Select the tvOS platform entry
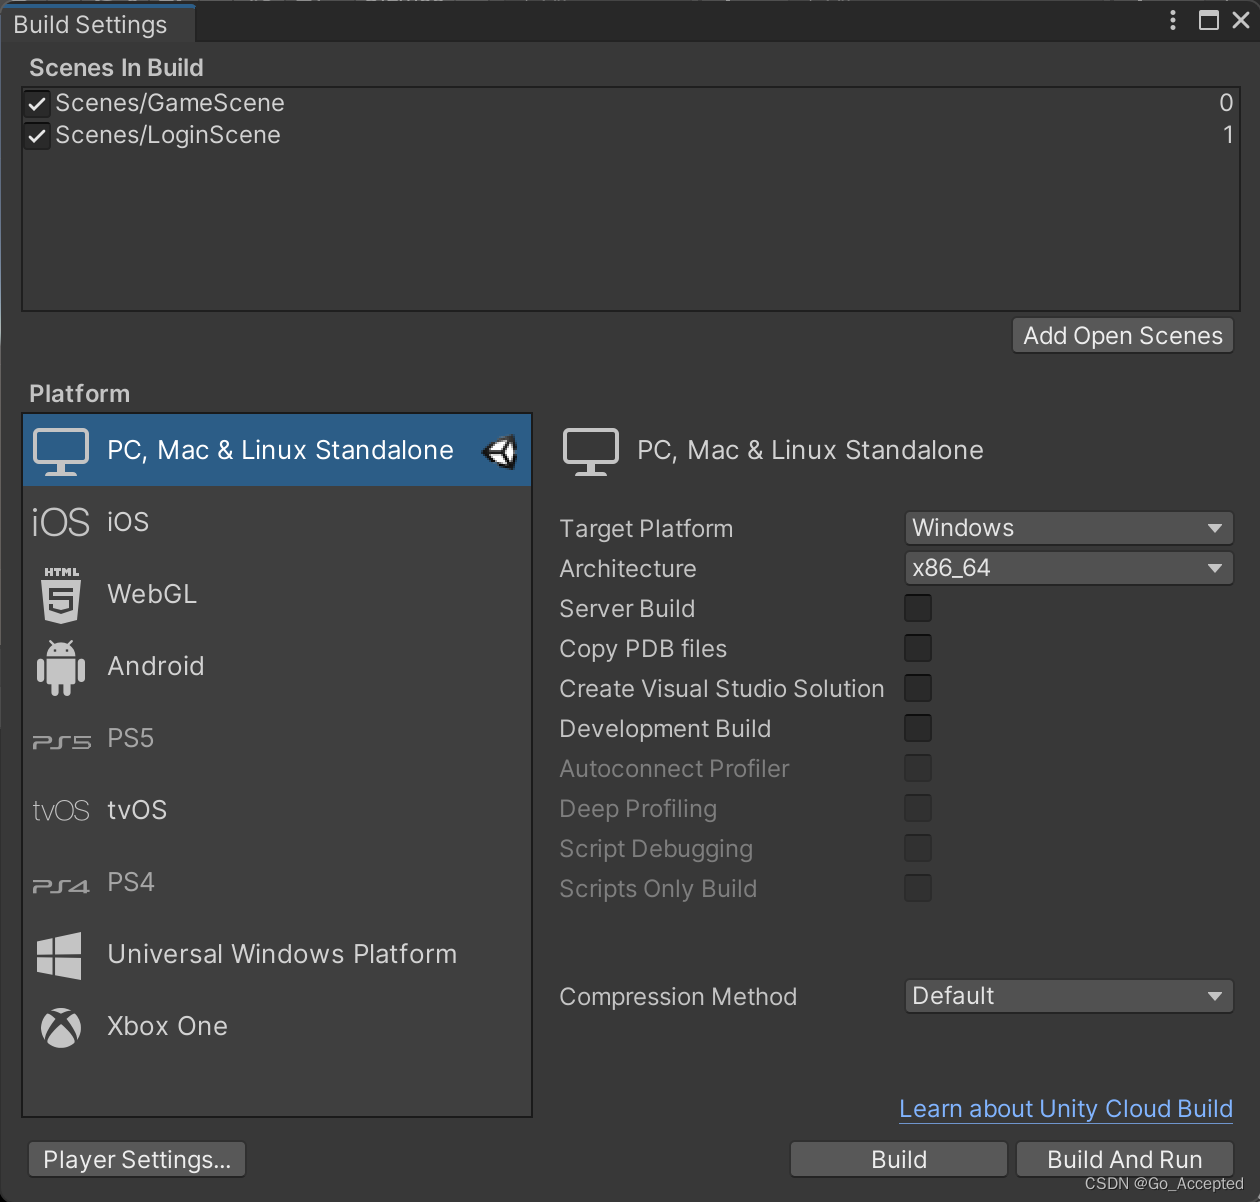This screenshot has height=1202, width=1260. coord(277,810)
